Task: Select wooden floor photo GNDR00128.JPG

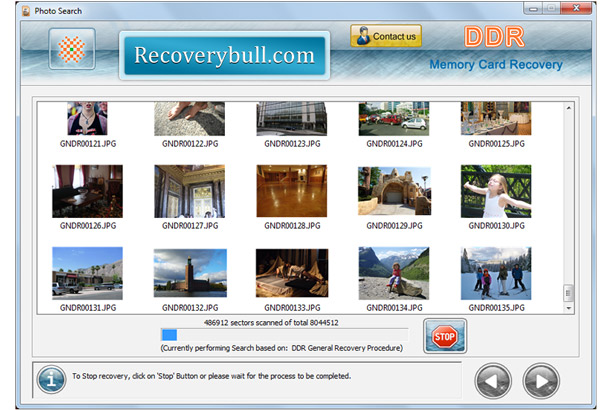Action: 292,191
